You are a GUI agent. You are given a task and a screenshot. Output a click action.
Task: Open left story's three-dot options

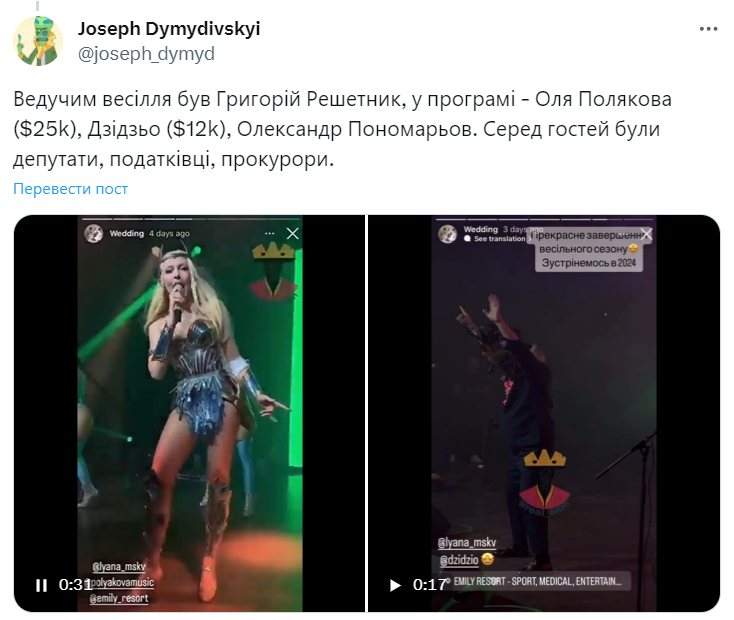click(x=270, y=233)
